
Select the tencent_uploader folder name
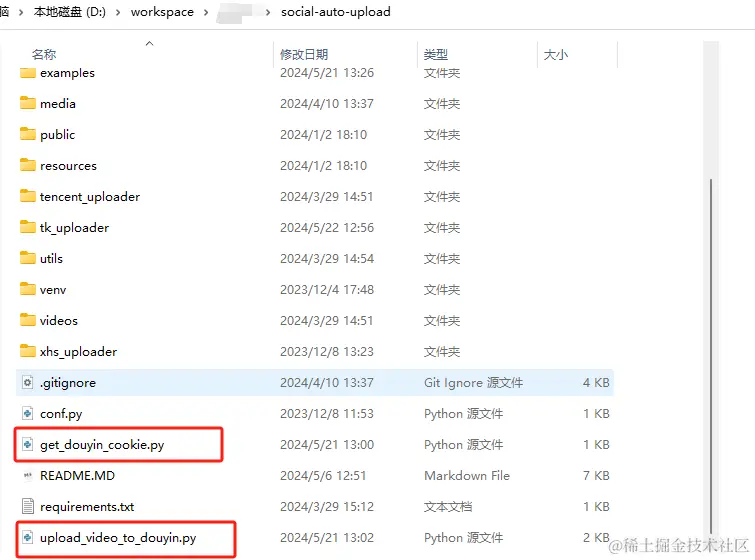pyautogui.click(x=90, y=196)
